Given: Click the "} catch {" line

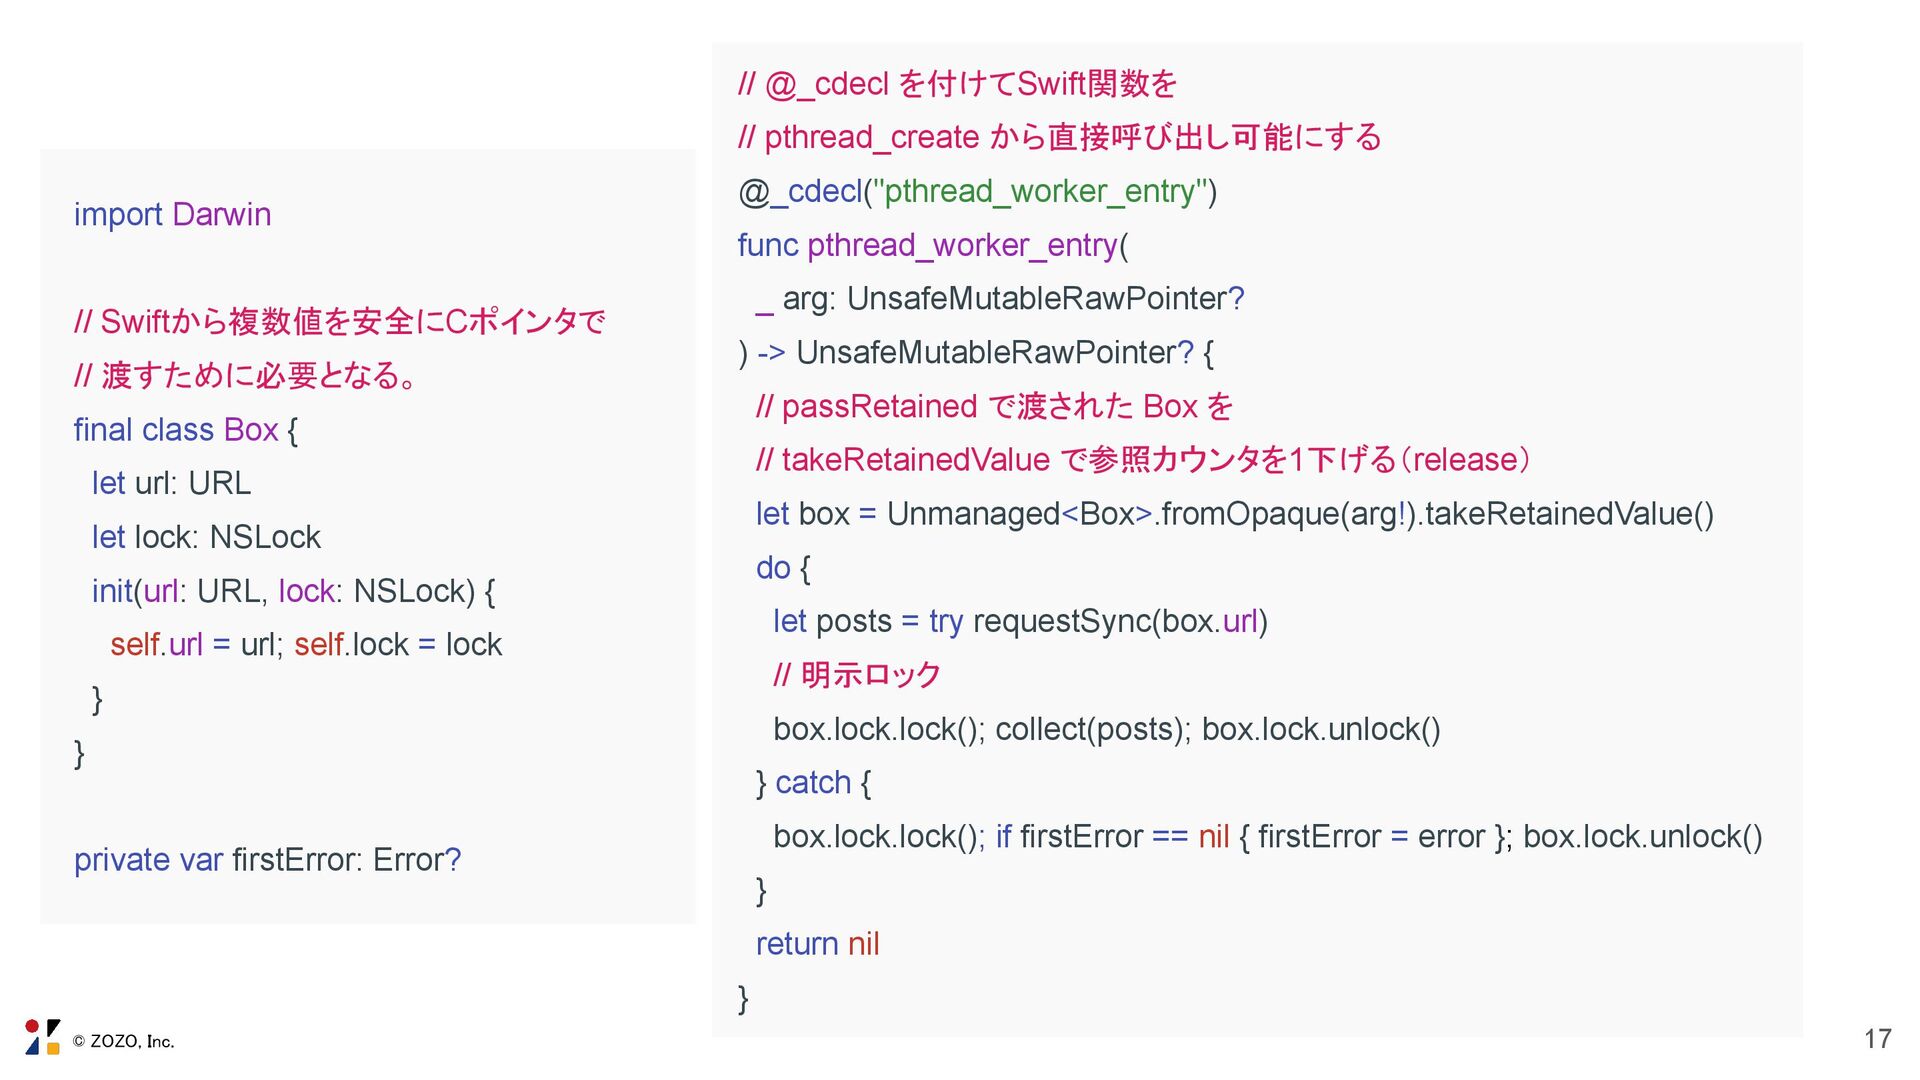Looking at the screenshot, I should [813, 783].
